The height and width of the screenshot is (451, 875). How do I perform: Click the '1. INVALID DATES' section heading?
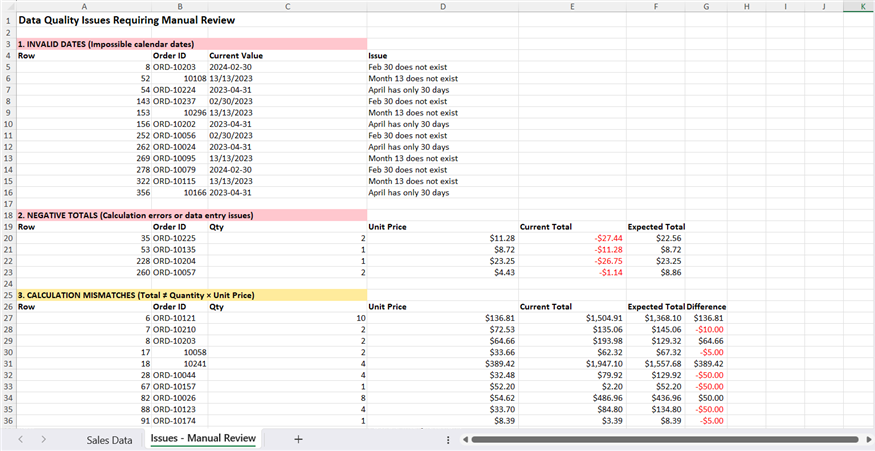(106, 44)
